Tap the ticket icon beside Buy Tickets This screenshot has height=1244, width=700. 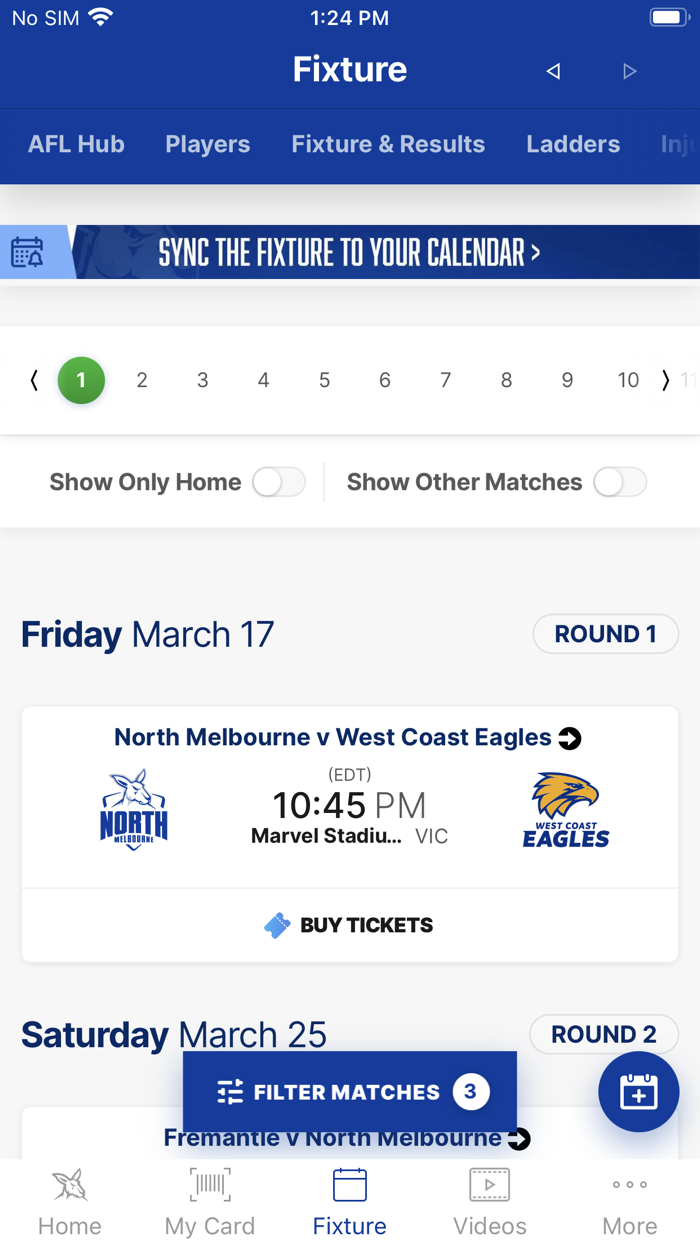276,925
